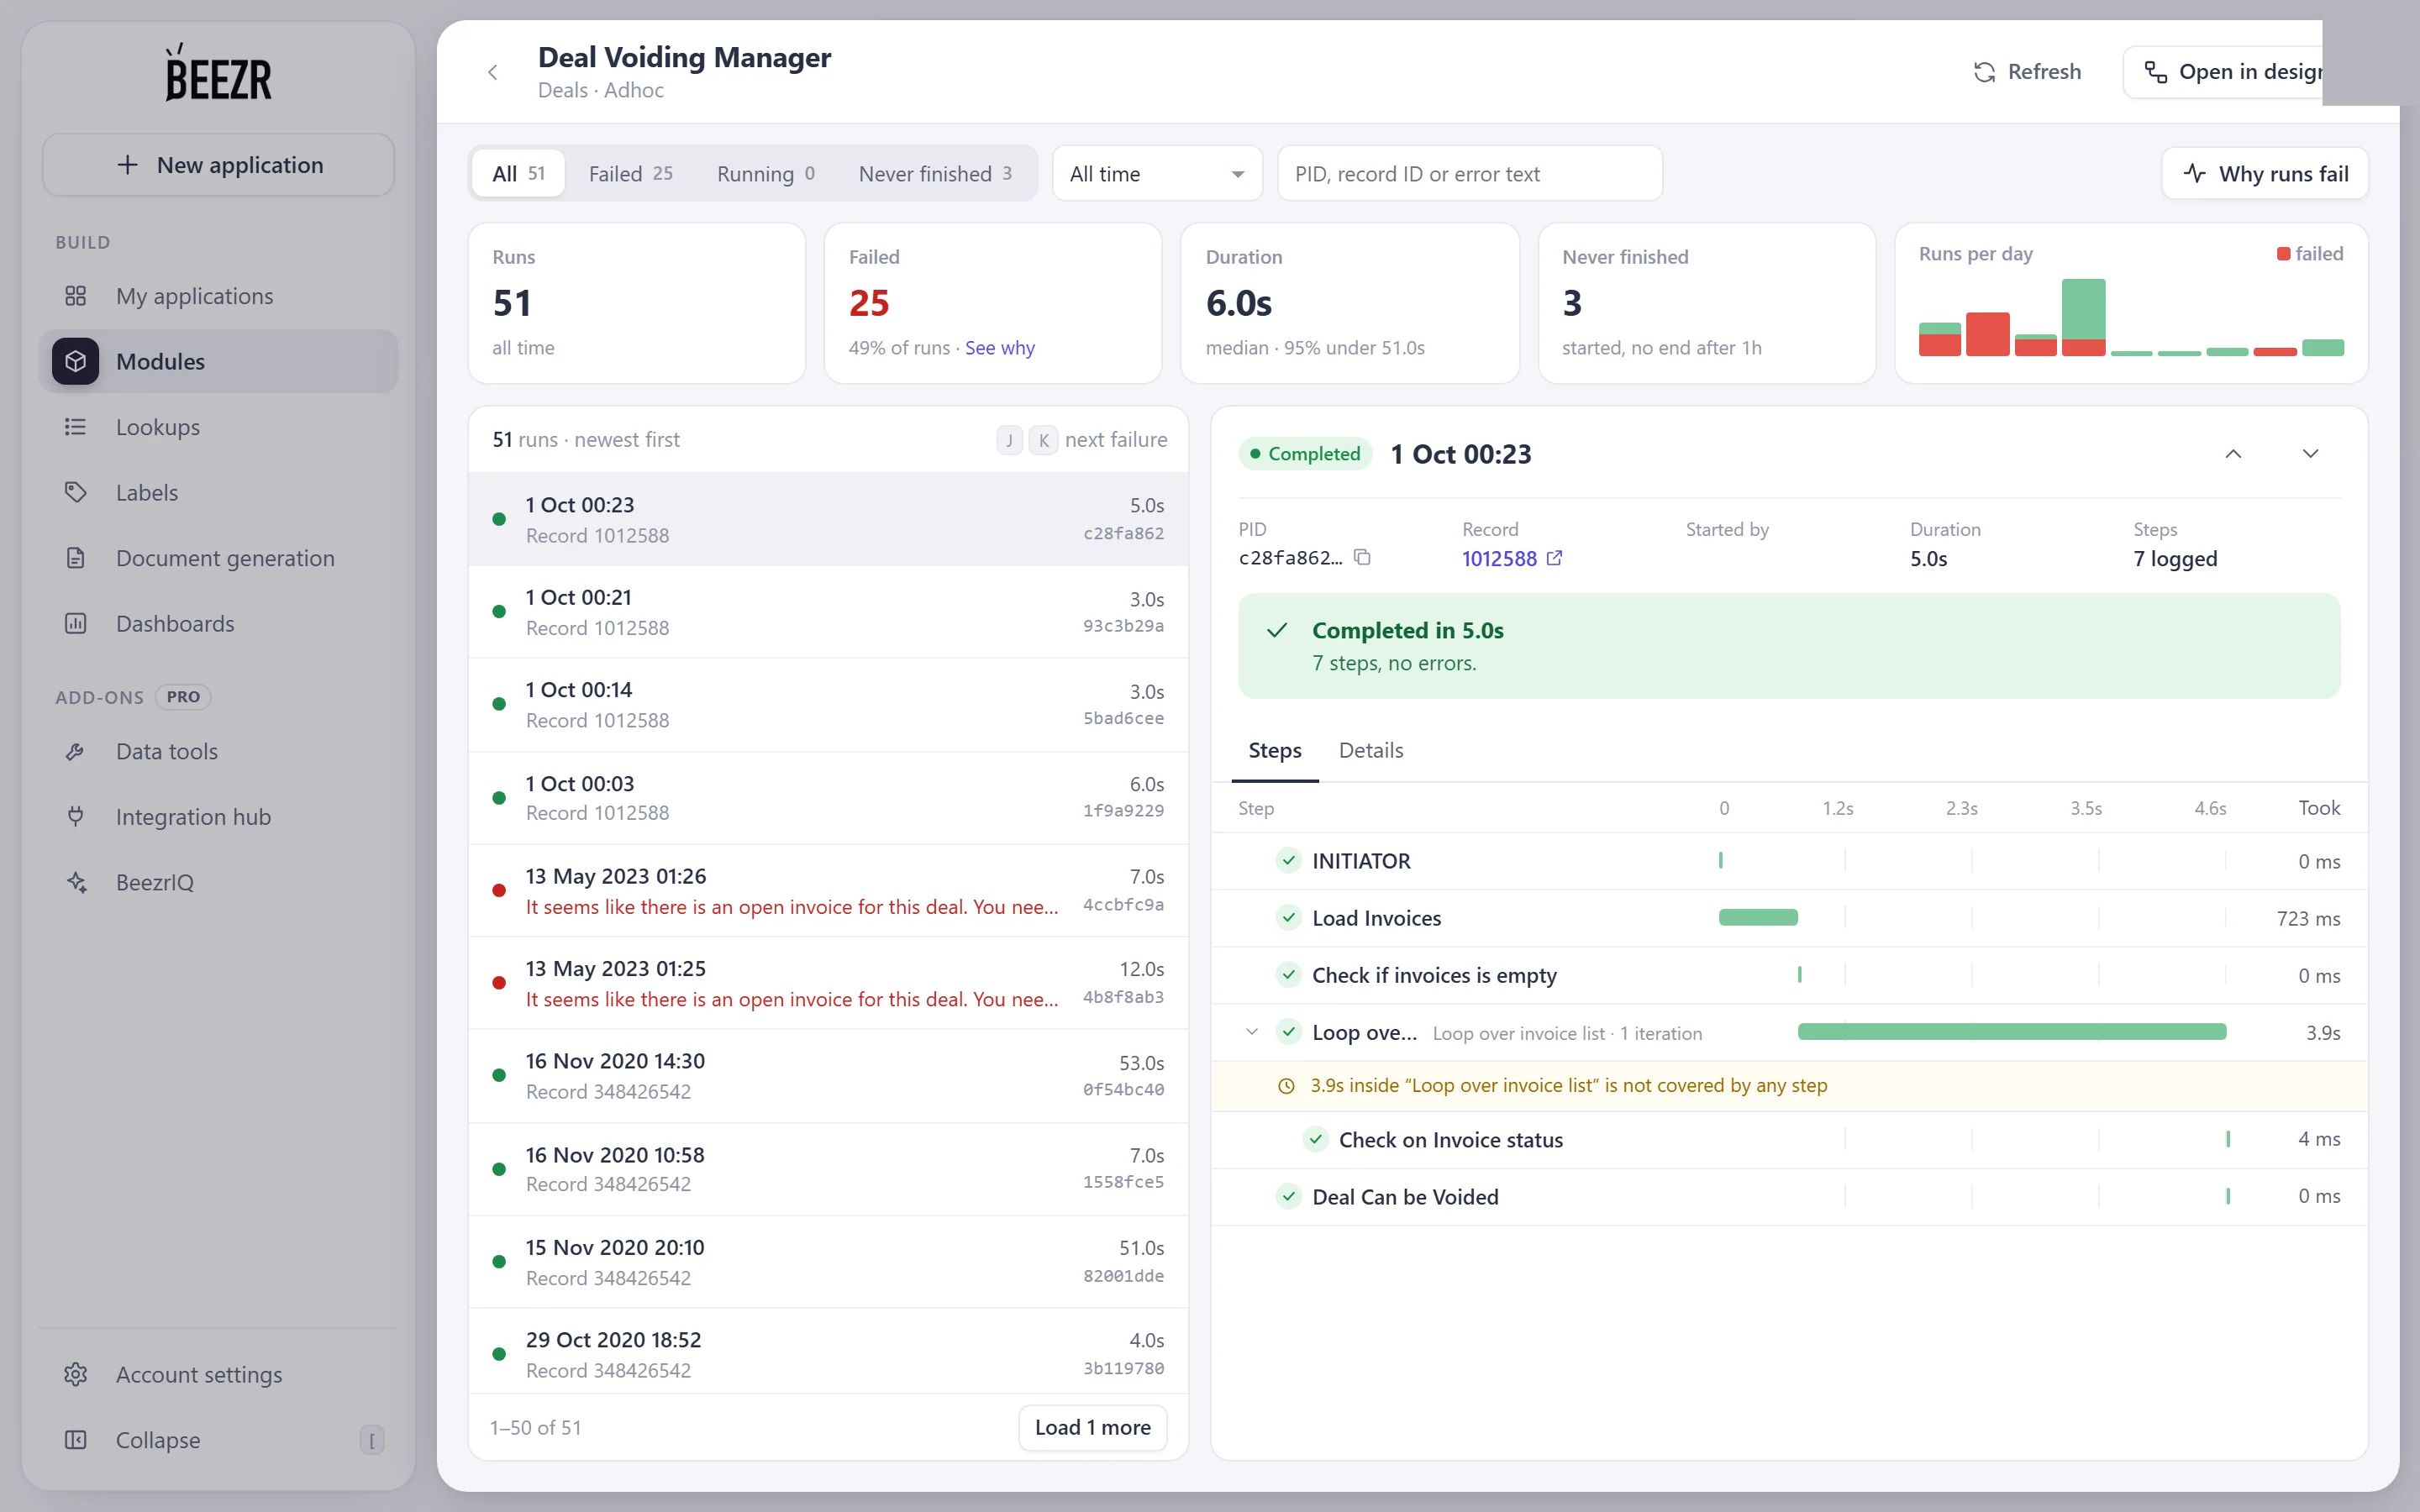Open Integration hub plug item
Viewport: 2420px width, 1512px height.
click(218, 817)
